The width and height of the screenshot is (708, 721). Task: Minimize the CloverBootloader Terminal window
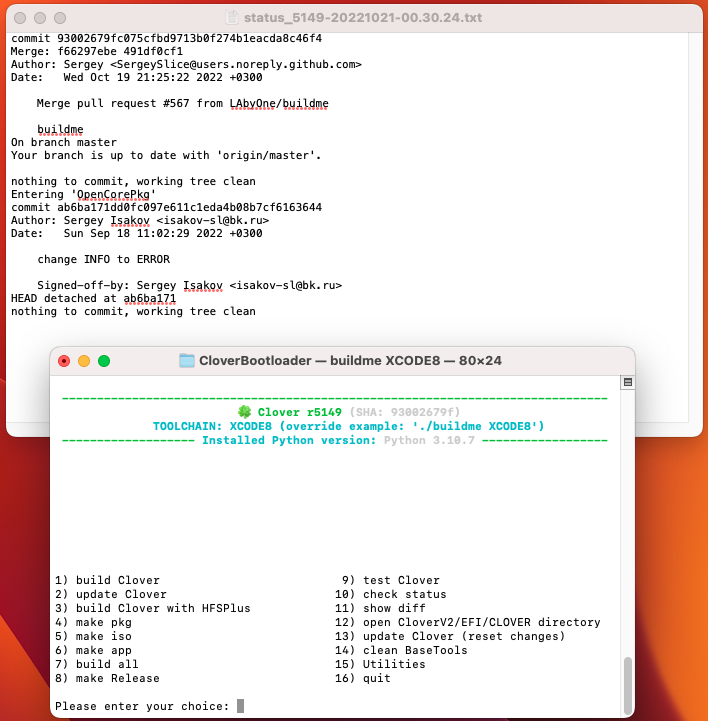84,361
